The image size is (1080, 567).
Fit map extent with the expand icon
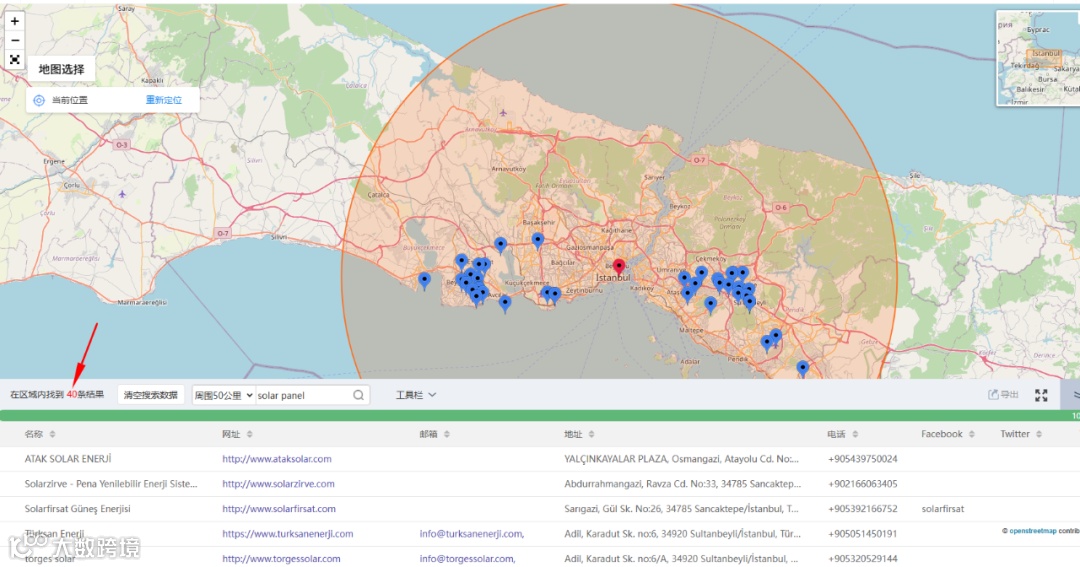coord(14,60)
